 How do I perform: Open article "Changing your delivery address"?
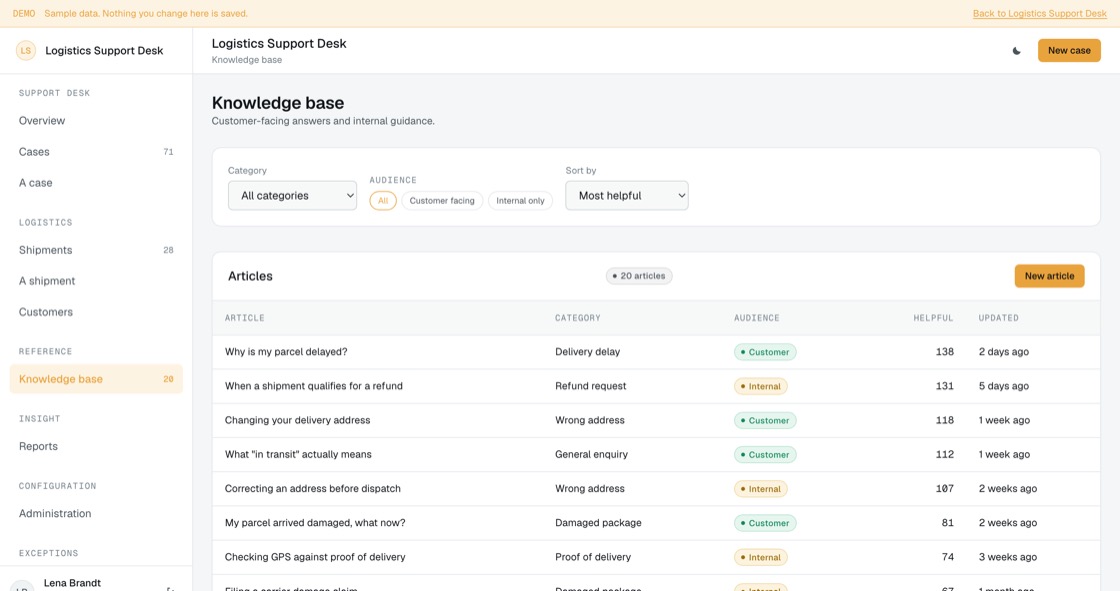[297, 421]
